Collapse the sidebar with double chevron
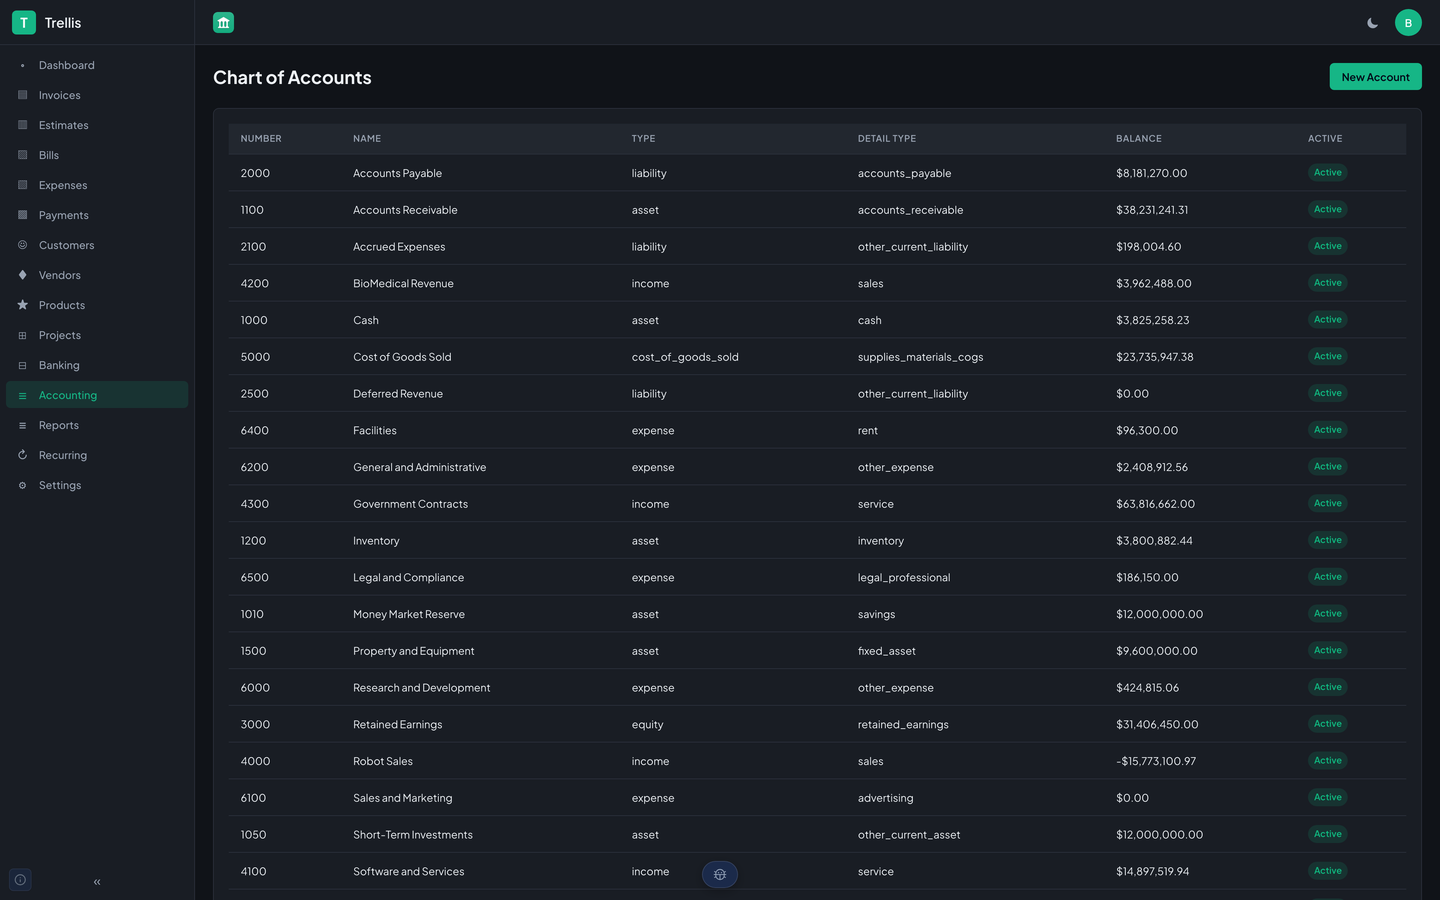This screenshot has width=1440, height=900. coord(97,882)
